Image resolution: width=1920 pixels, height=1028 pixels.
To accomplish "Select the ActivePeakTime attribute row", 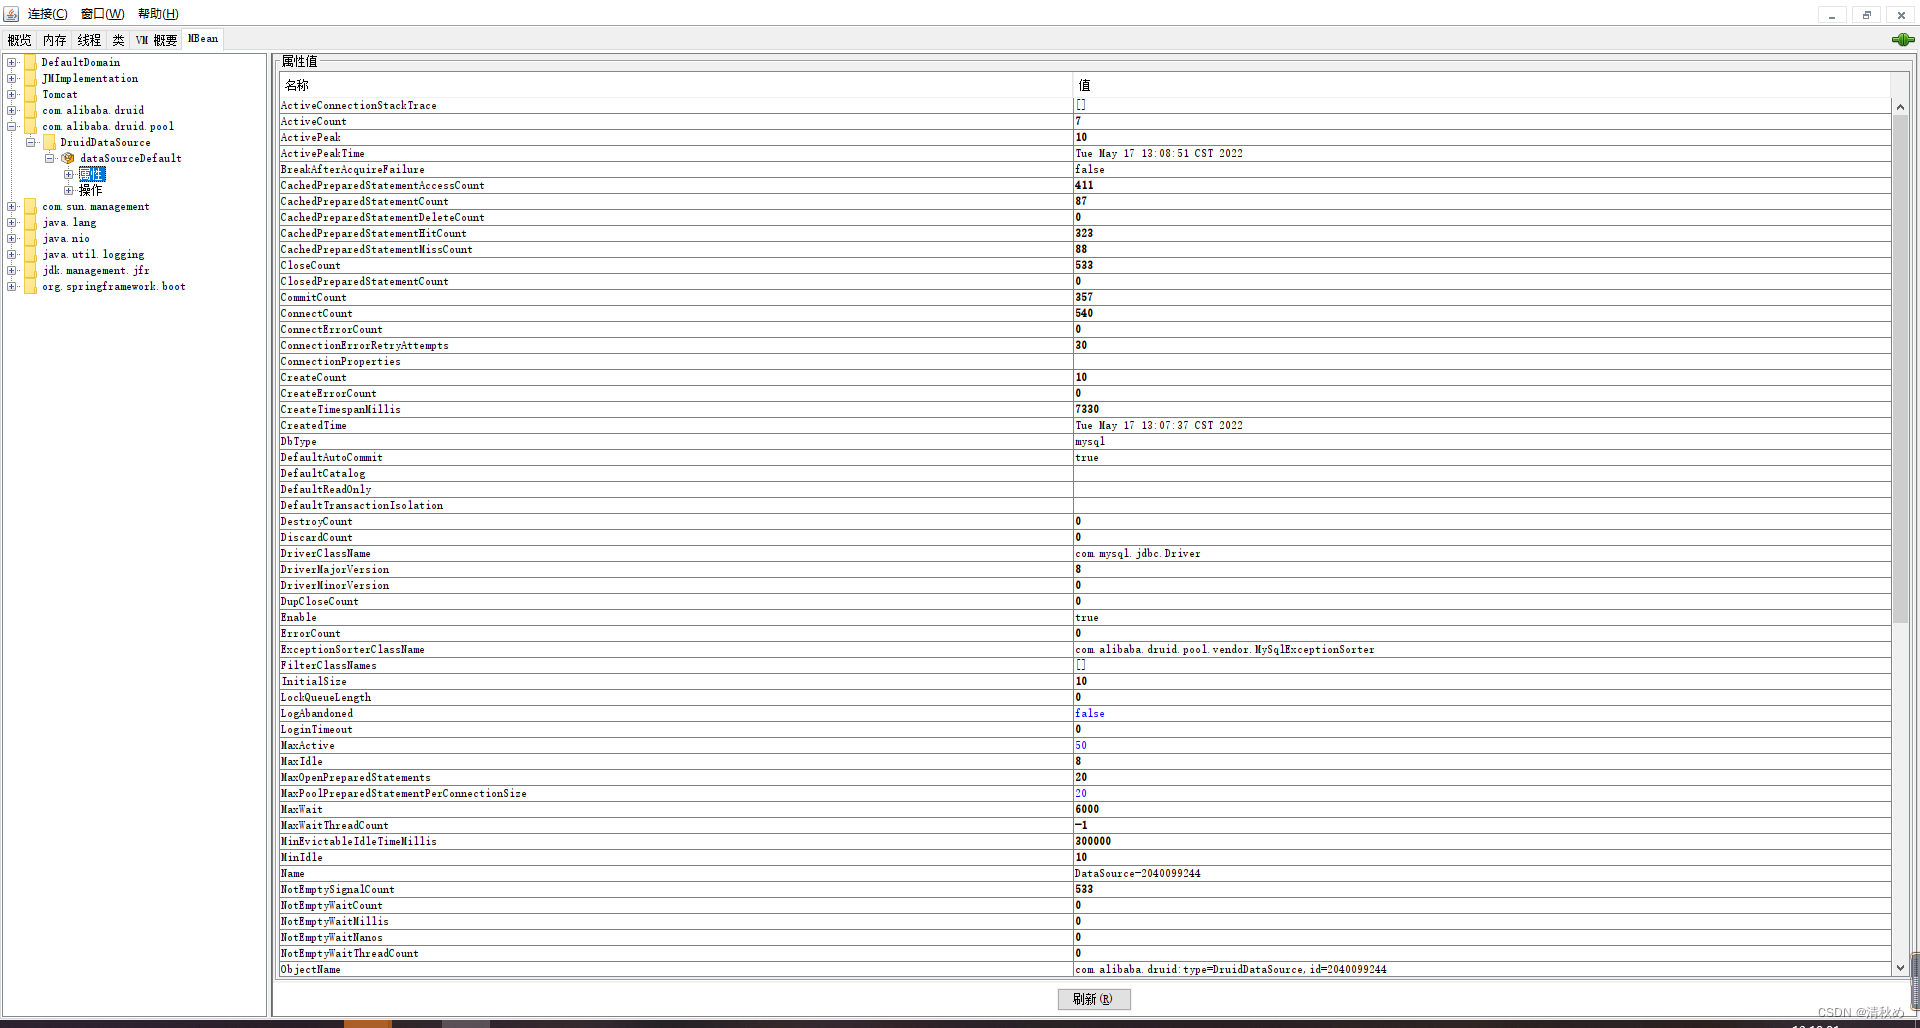I will point(1084,153).
